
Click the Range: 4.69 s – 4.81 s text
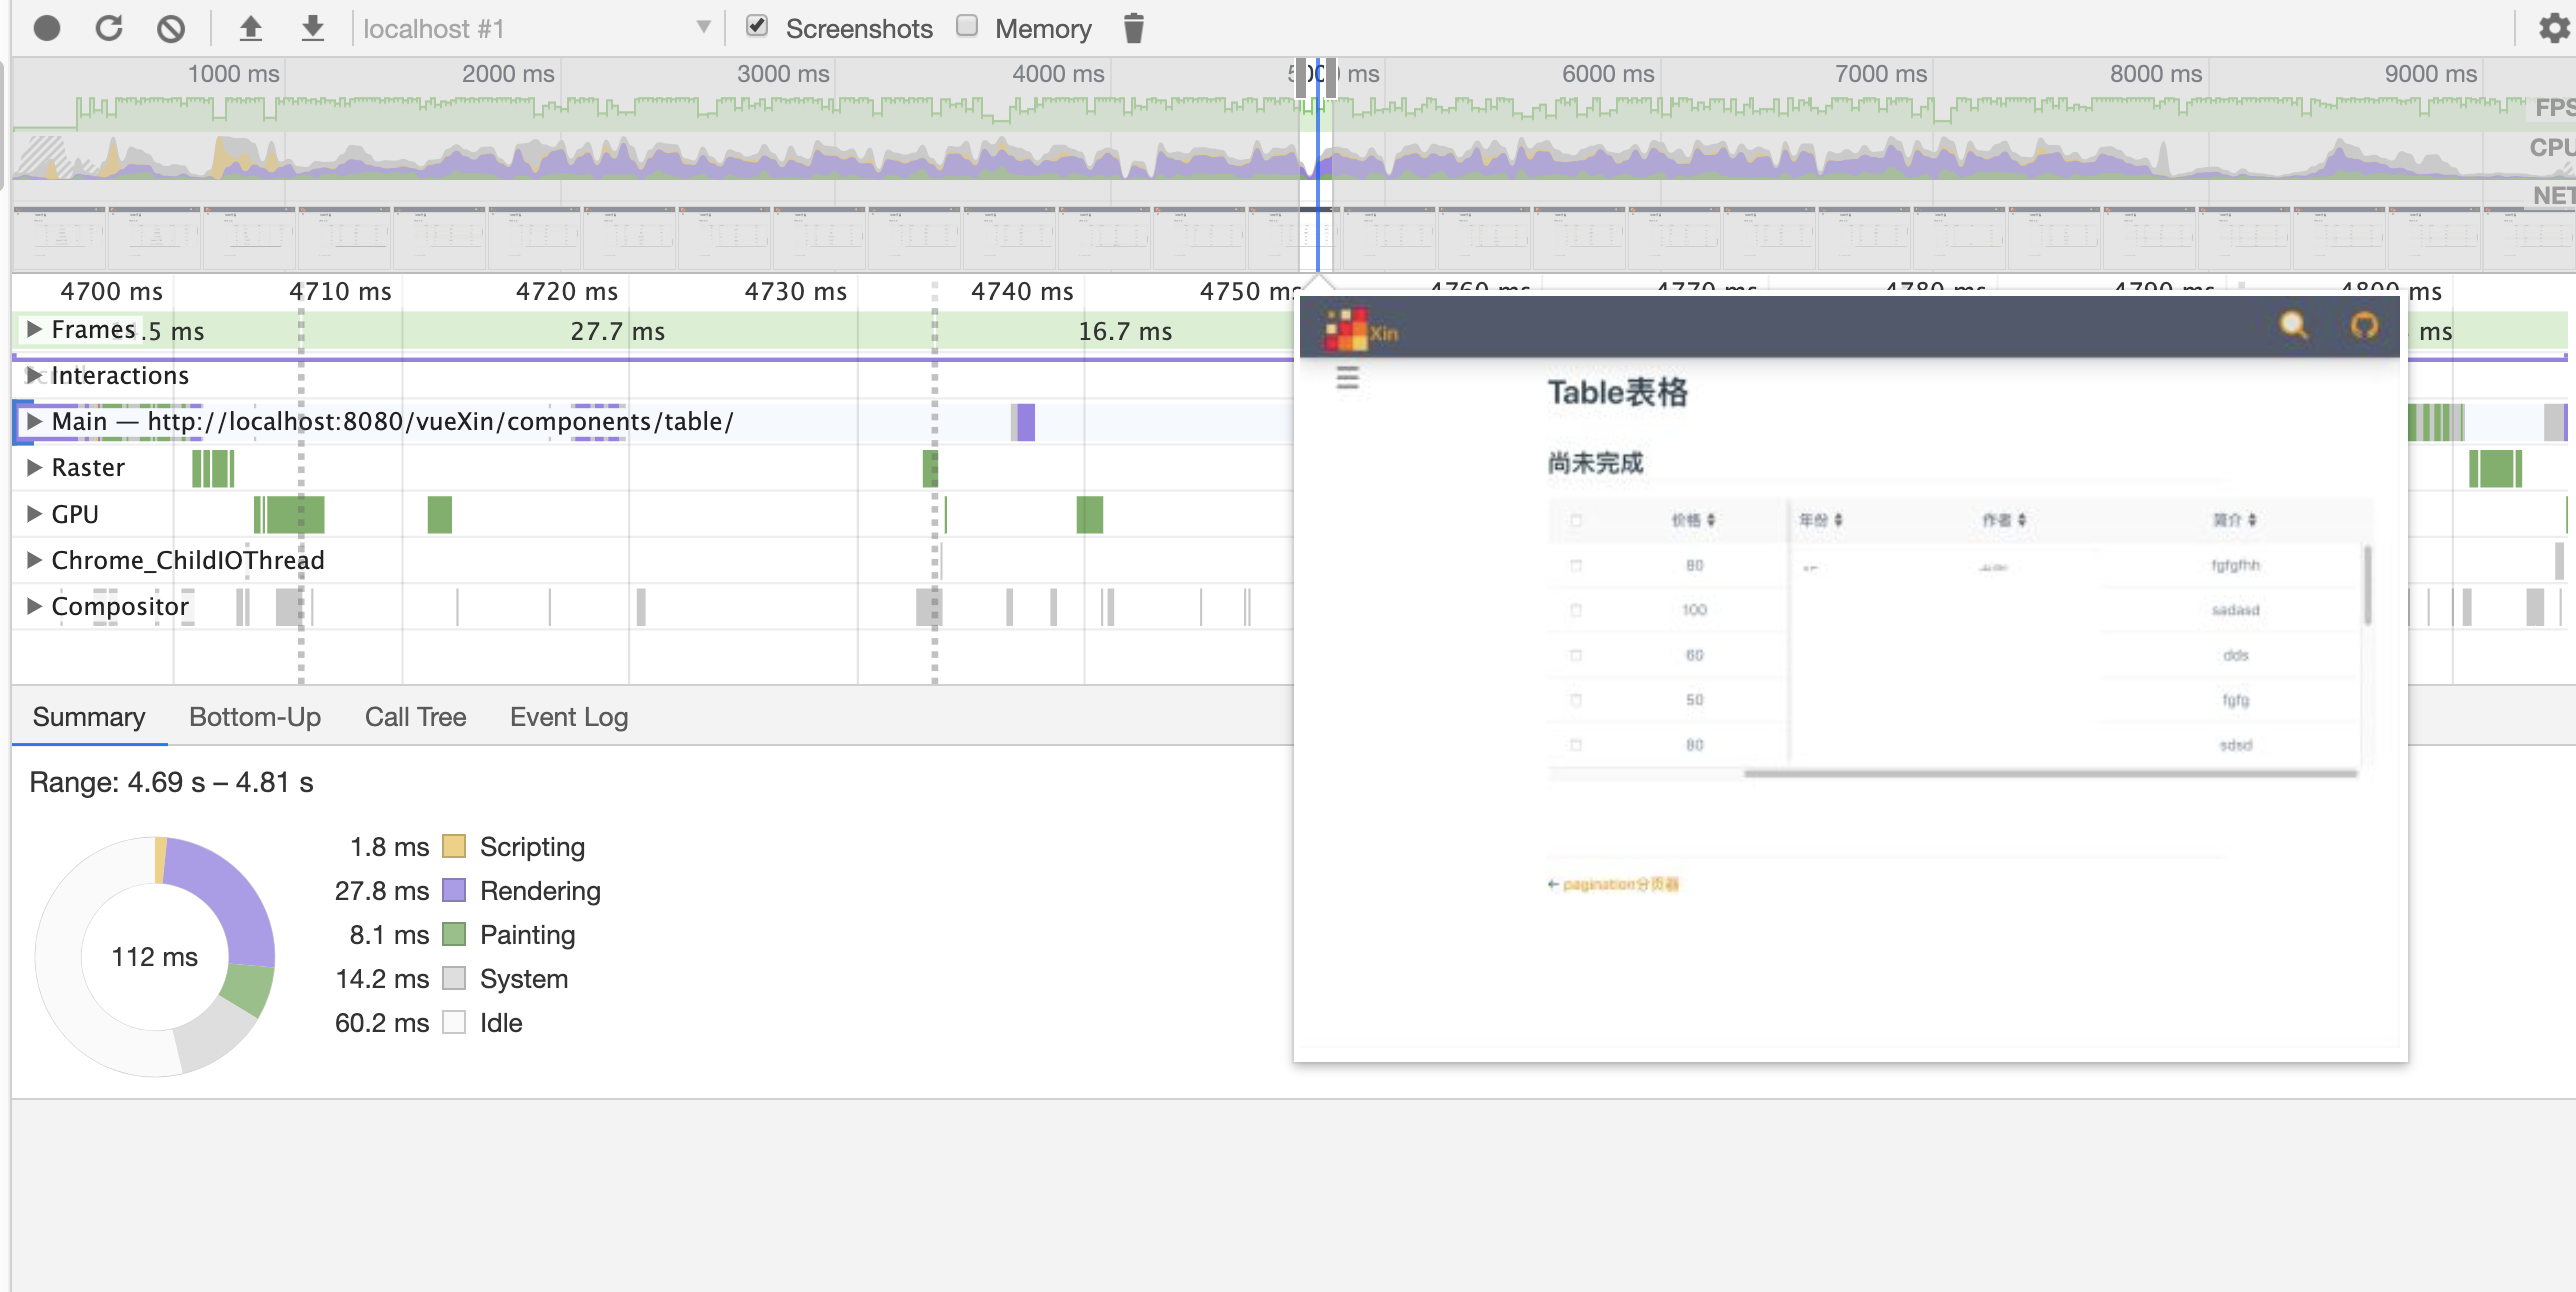pyautogui.click(x=171, y=782)
